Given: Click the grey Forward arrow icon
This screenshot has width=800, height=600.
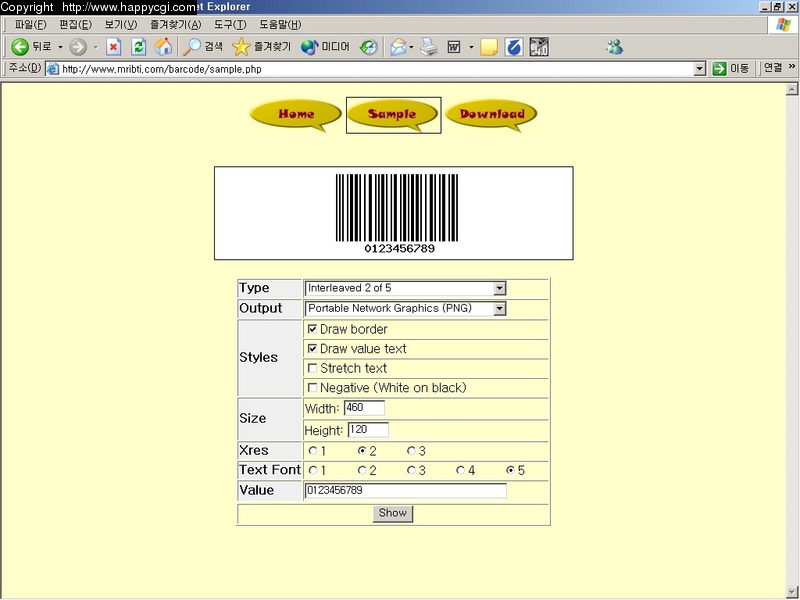Looking at the screenshot, I should 78,47.
